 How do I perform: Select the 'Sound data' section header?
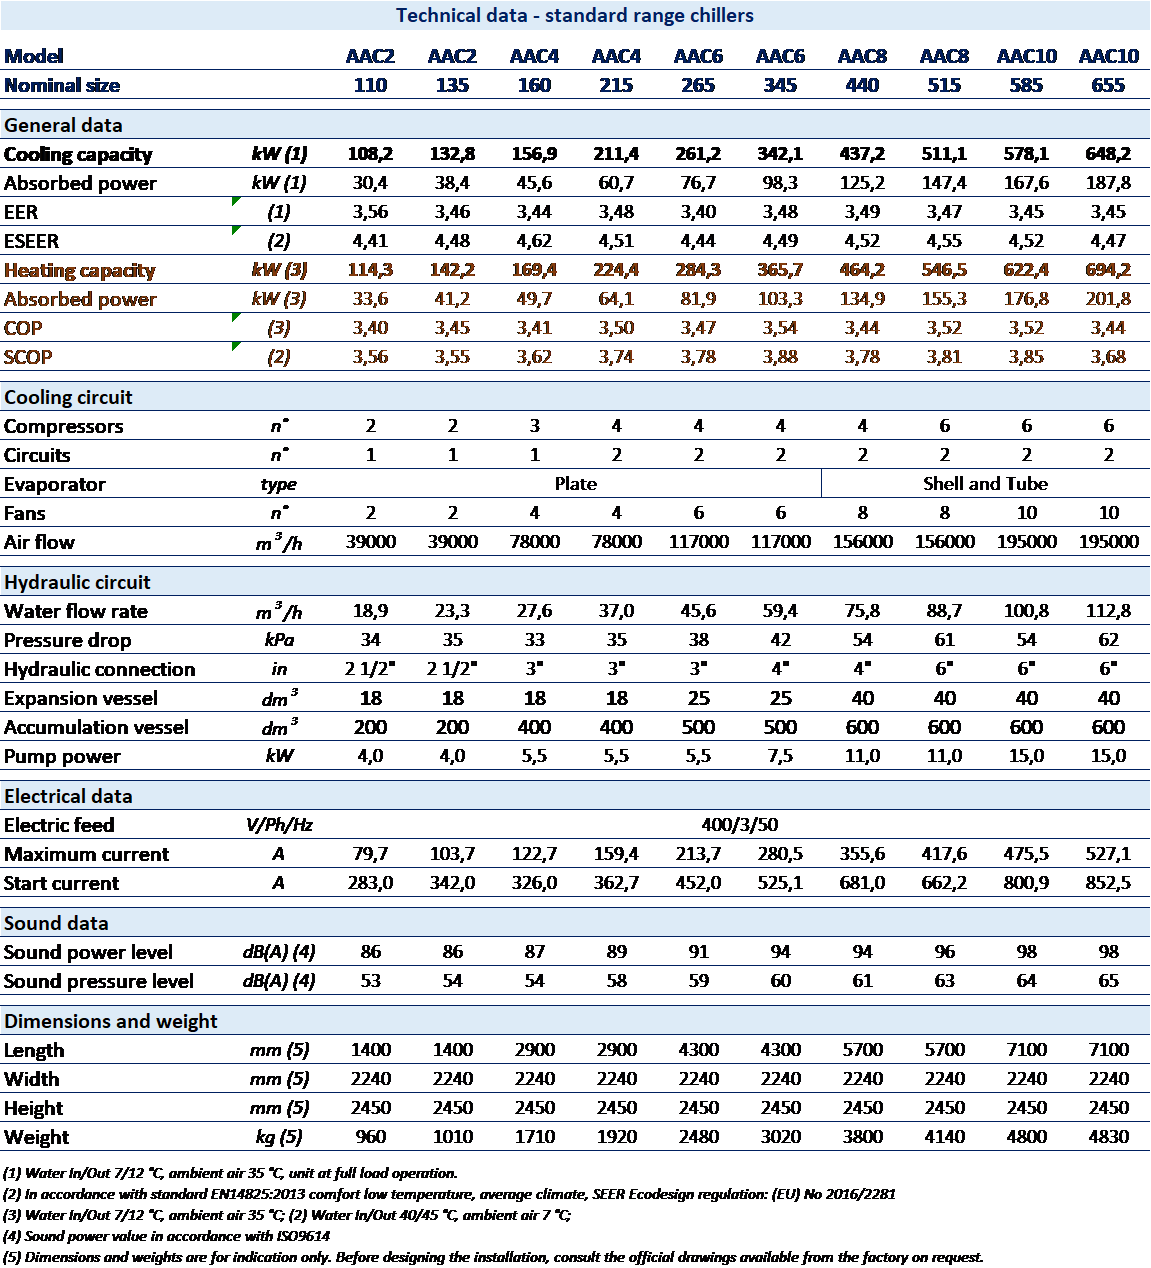pyautogui.click(x=56, y=923)
